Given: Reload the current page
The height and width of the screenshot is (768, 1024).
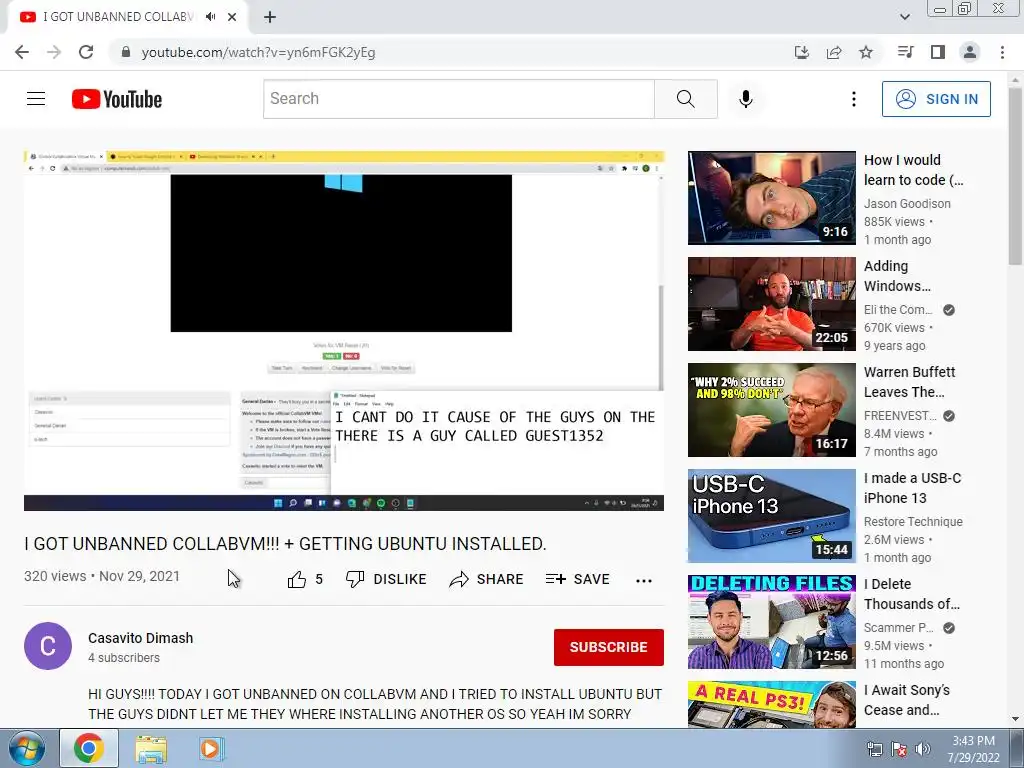Looking at the screenshot, I should click(86, 52).
